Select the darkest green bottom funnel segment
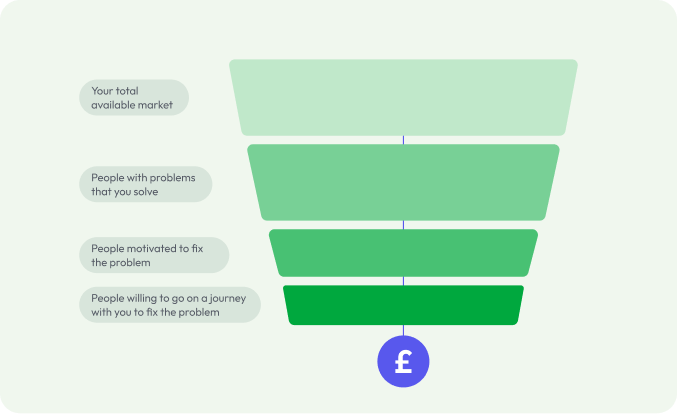This screenshot has height=414, width=677. point(403,305)
